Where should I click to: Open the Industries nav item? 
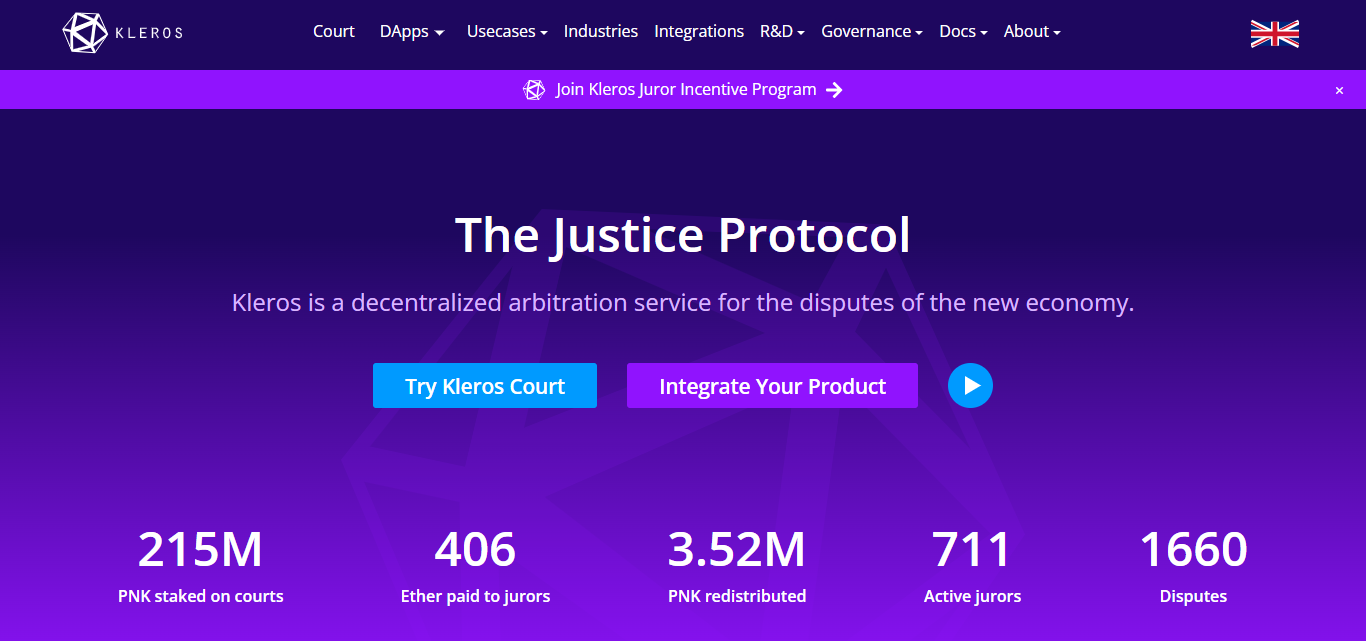point(600,32)
